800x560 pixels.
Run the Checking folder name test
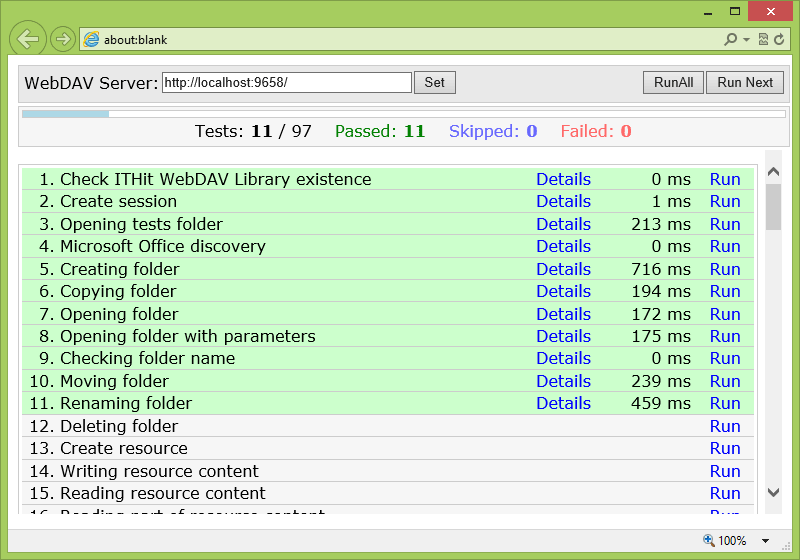[725, 359]
